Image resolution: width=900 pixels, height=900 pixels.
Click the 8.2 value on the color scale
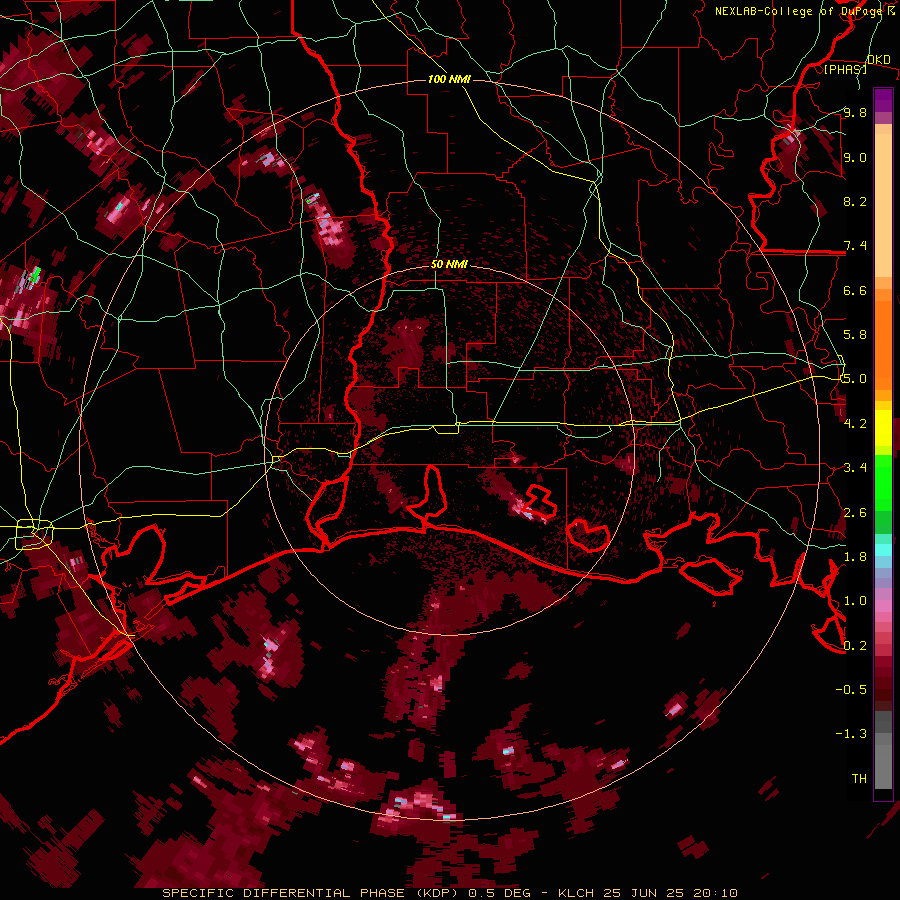(855, 201)
